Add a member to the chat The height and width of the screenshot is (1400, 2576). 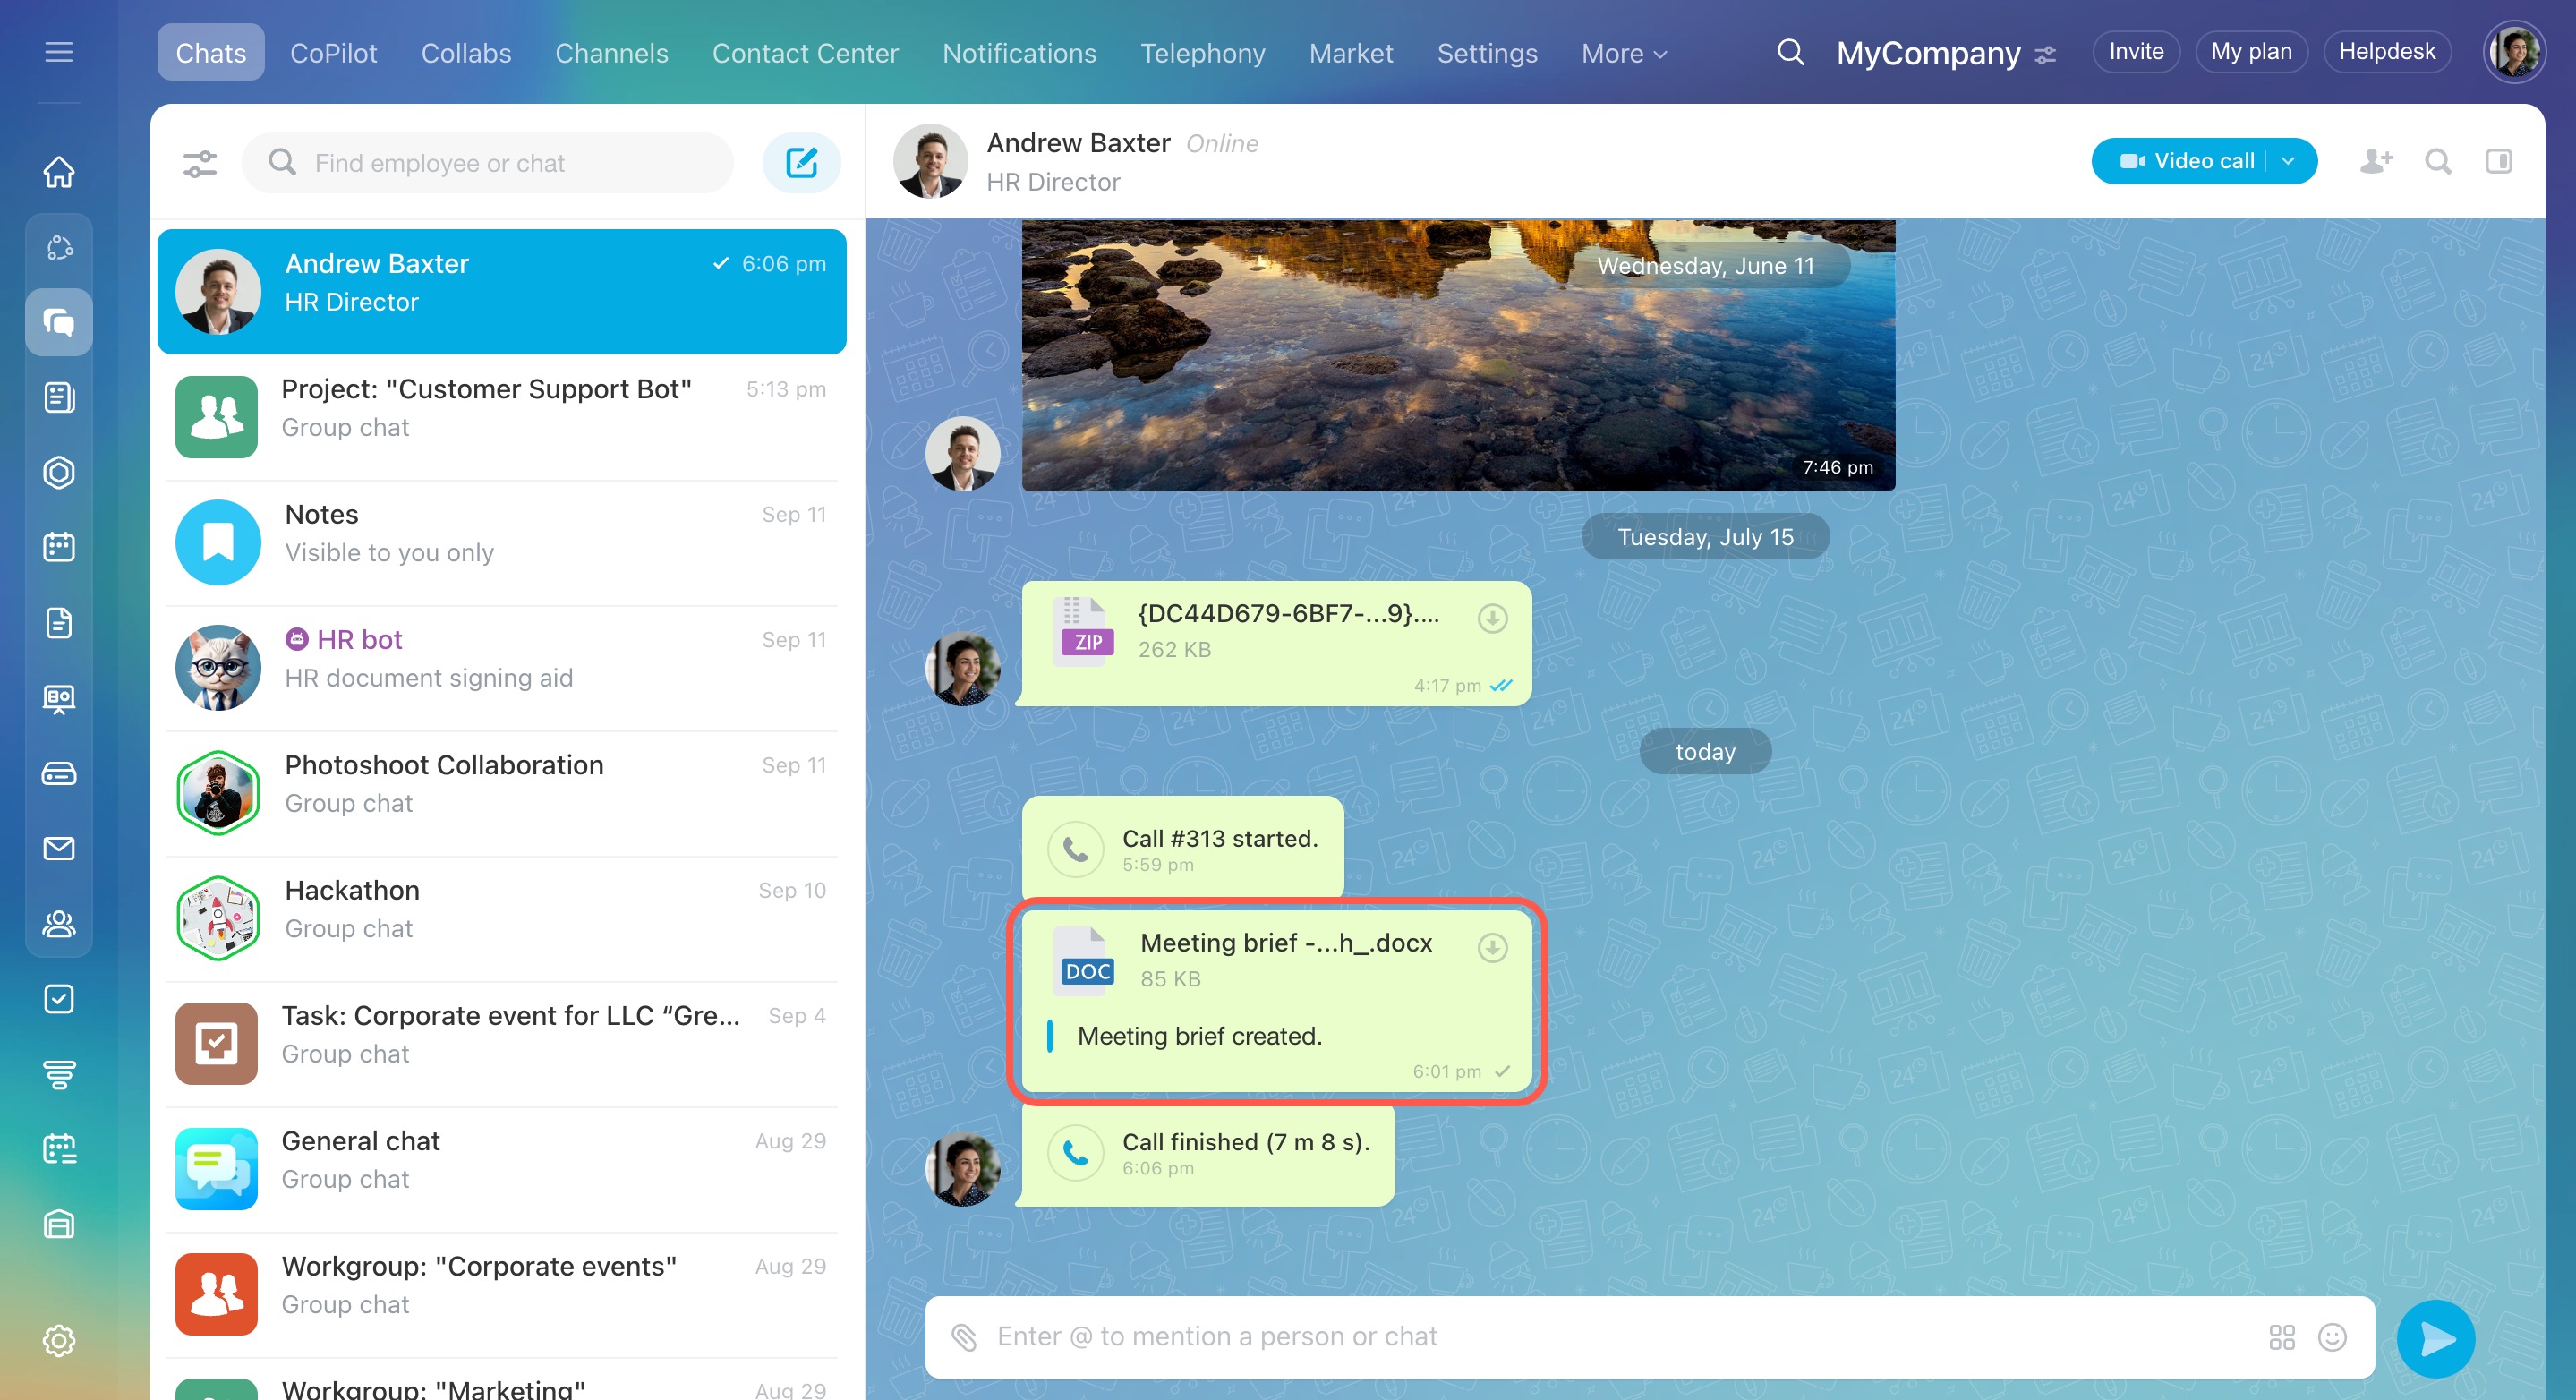[2376, 161]
